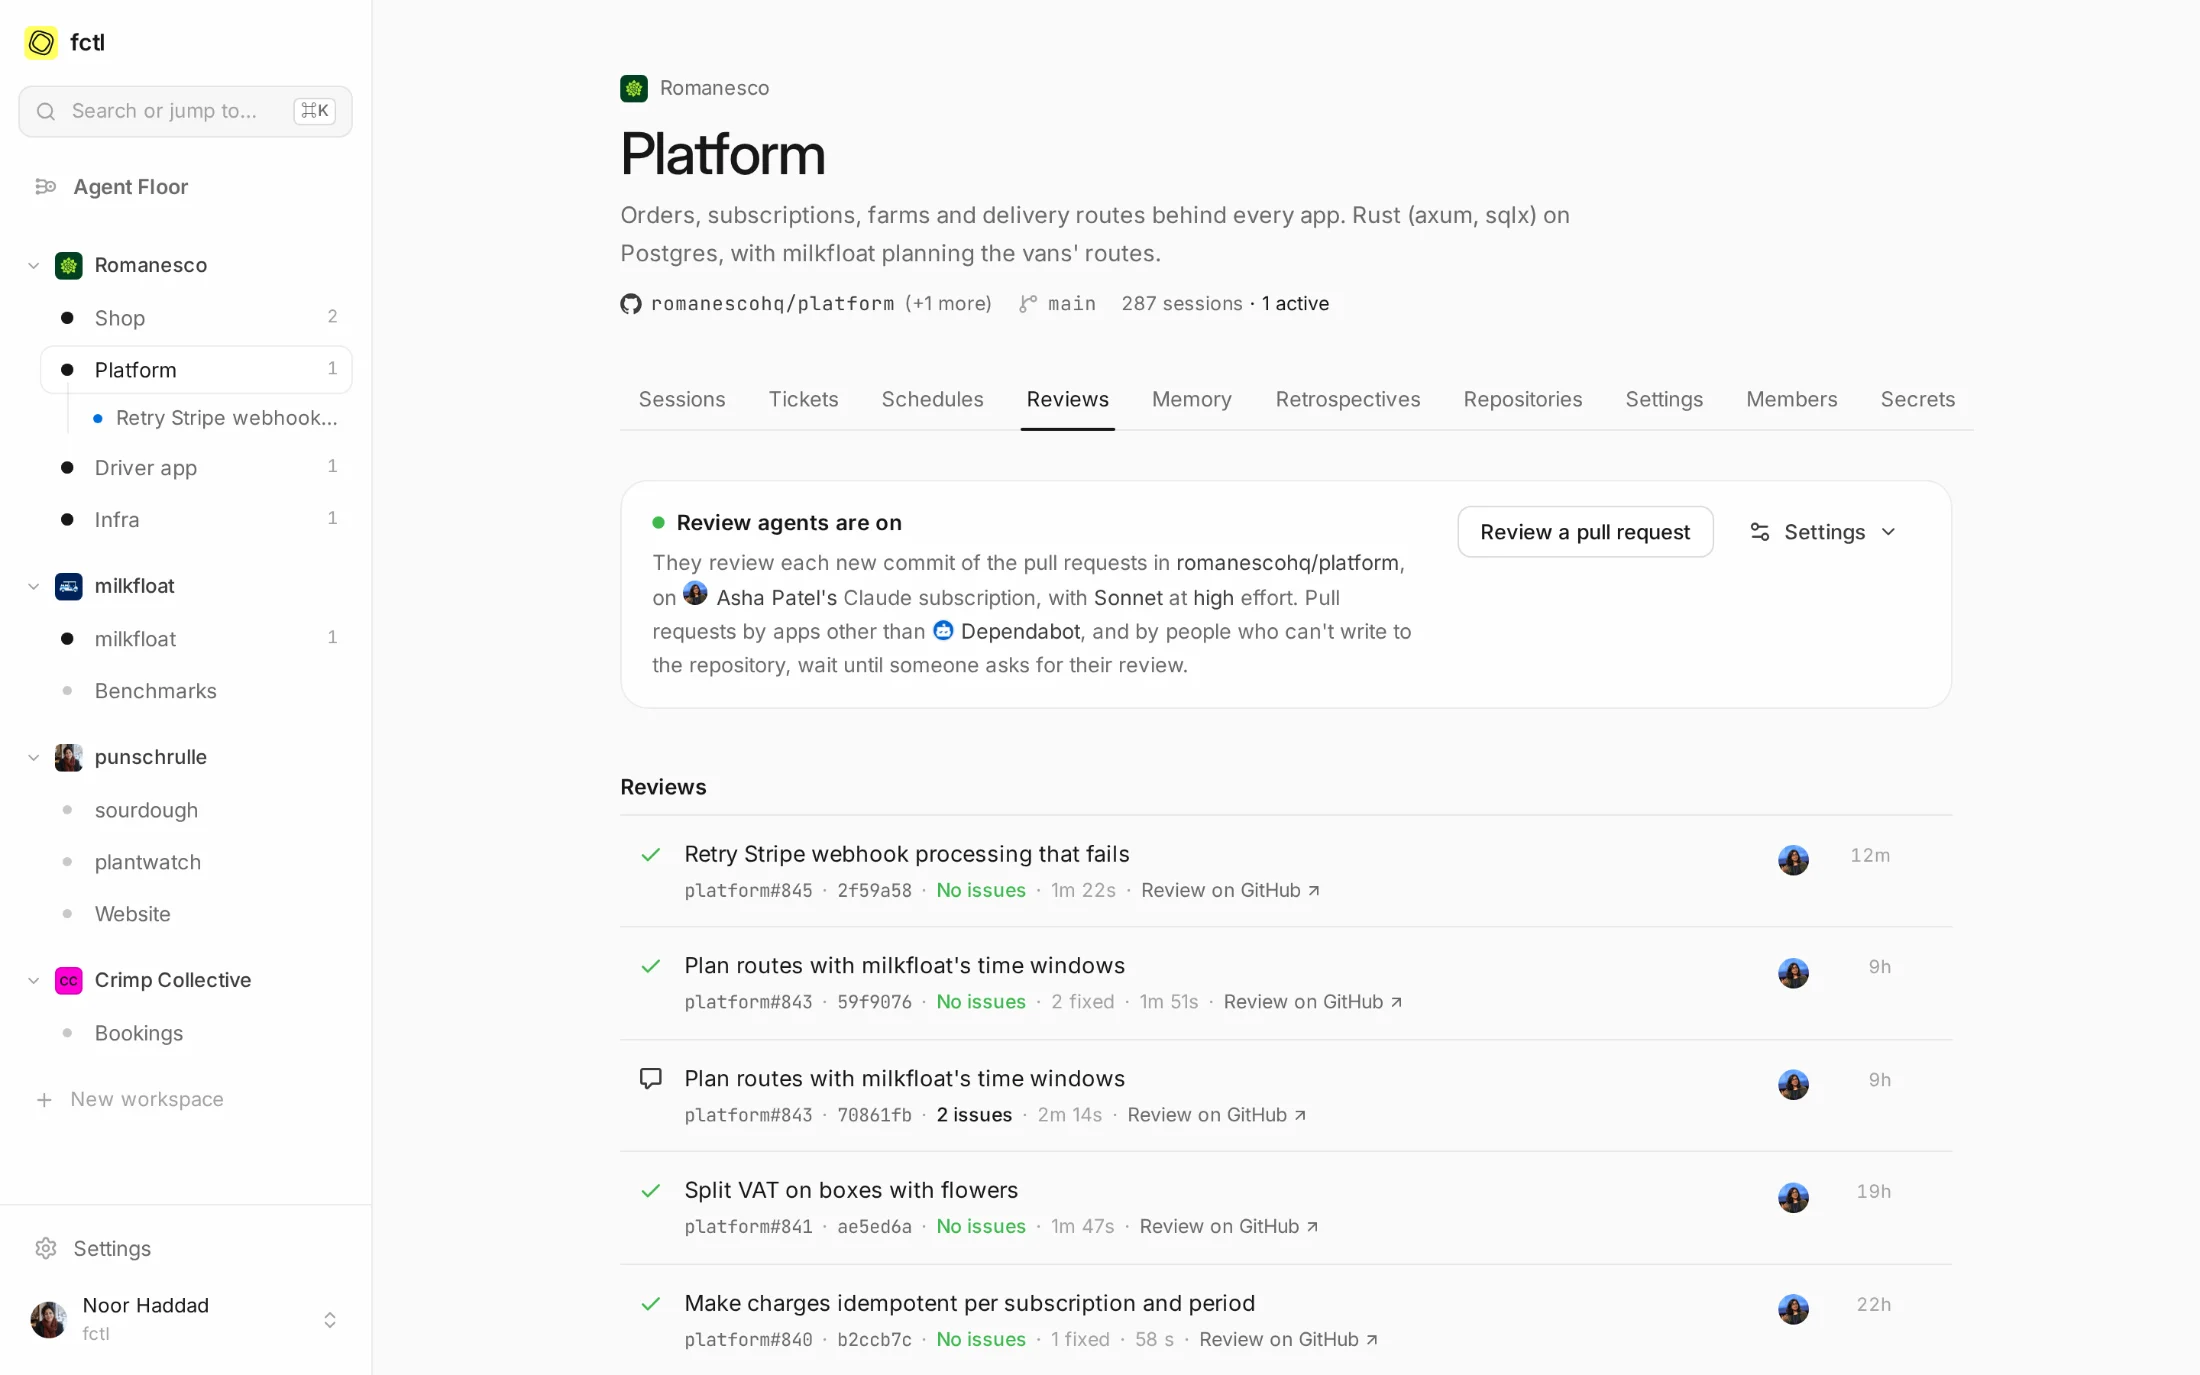Click the Crimp Collective workspace icon

68,980
